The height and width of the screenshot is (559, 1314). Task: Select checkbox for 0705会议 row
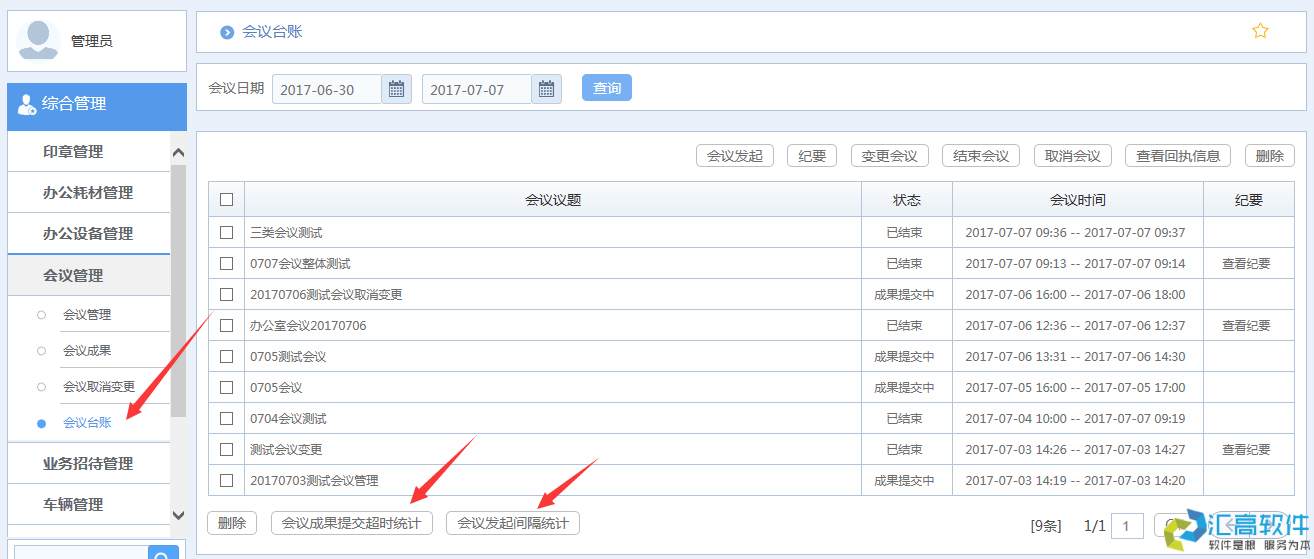(226, 387)
